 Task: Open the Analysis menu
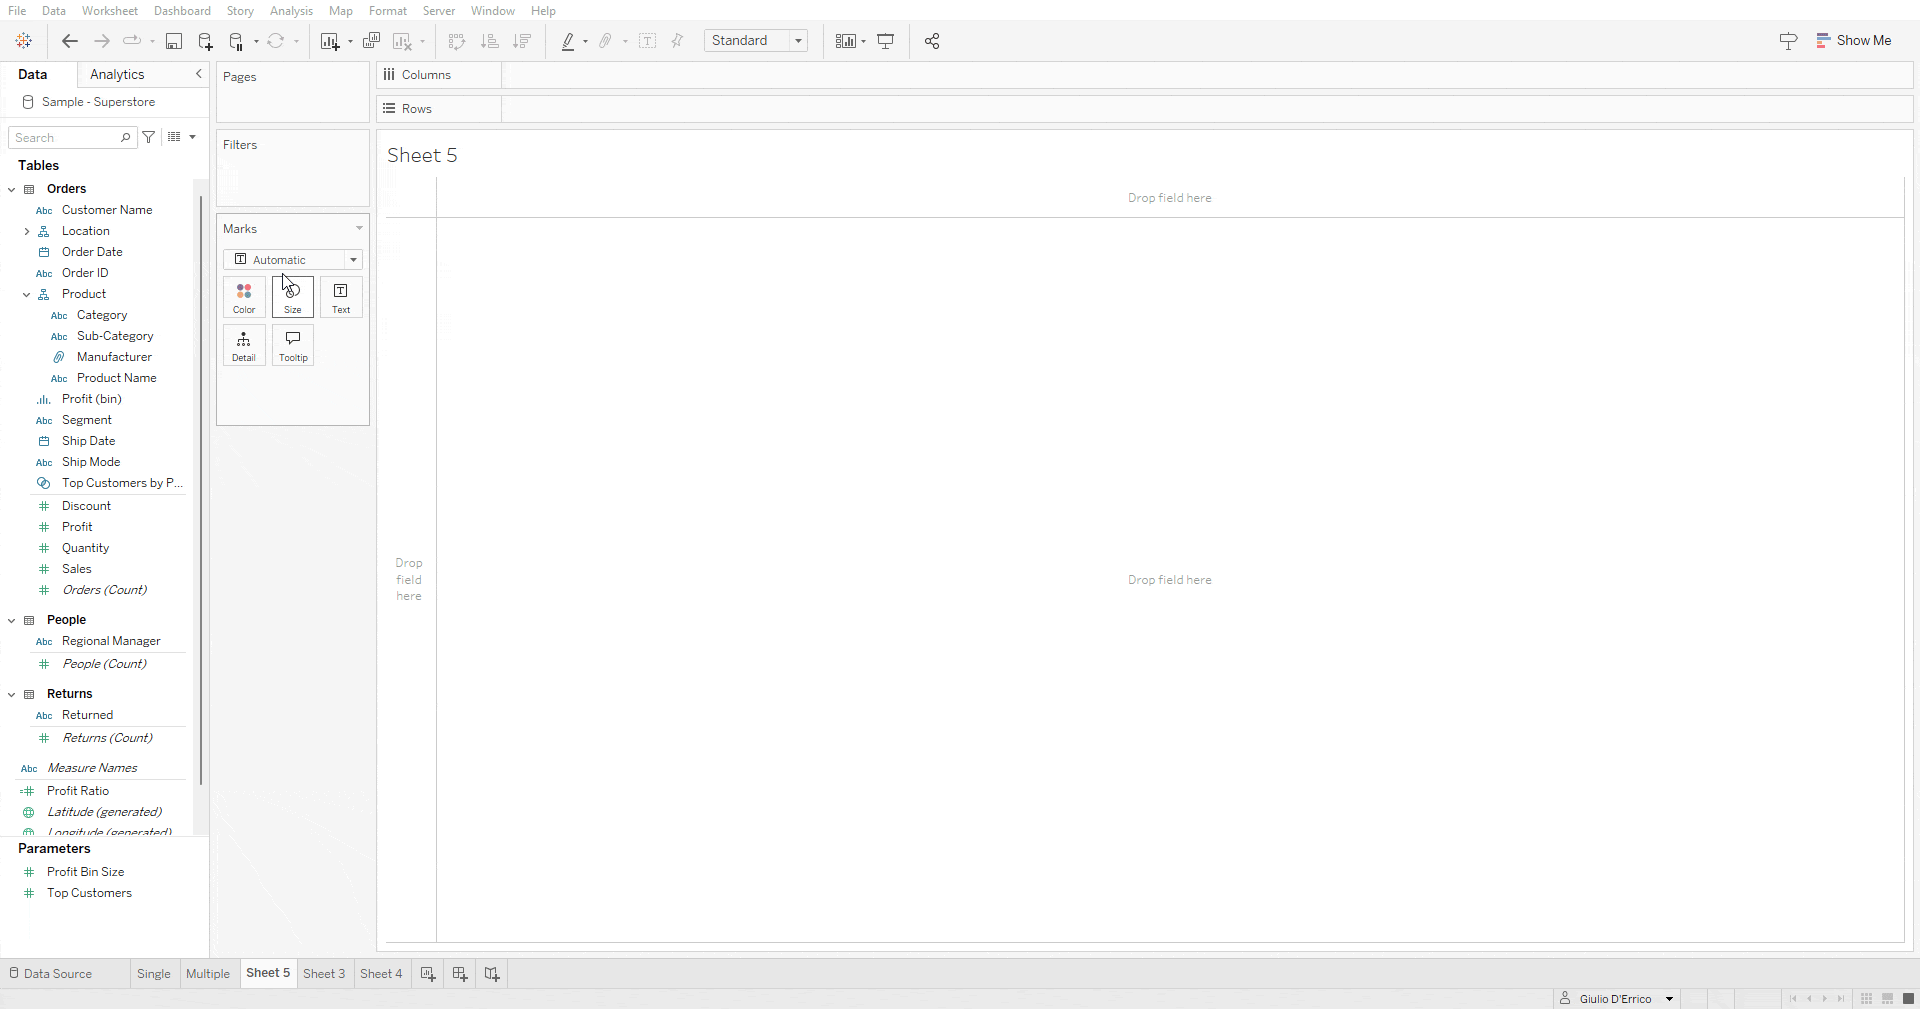click(x=291, y=11)
